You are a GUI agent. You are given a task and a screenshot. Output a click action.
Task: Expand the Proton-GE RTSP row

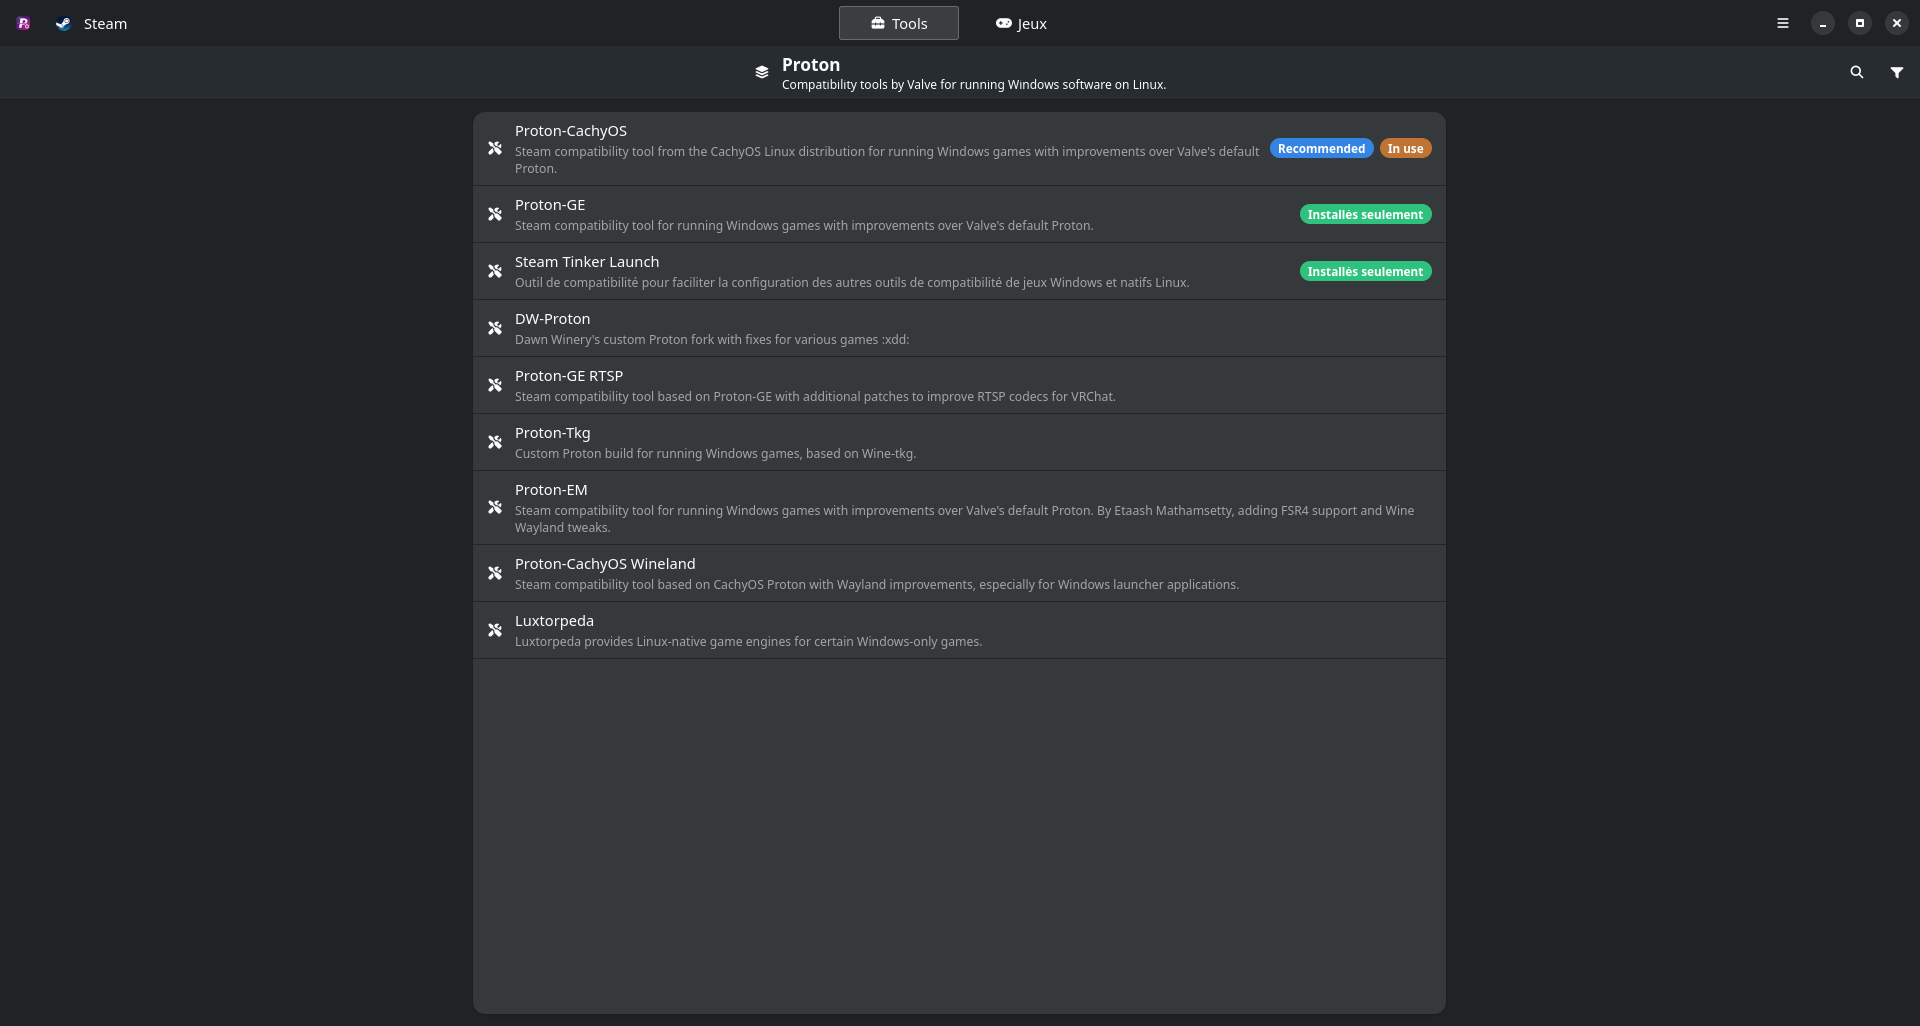[959, 385]
